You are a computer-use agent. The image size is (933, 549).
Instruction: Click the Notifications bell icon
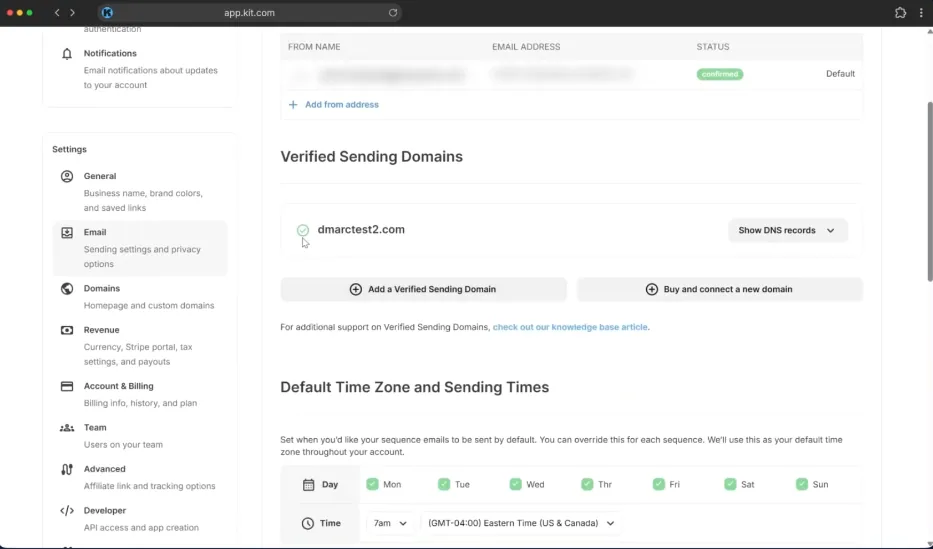[x=67, y=54]
